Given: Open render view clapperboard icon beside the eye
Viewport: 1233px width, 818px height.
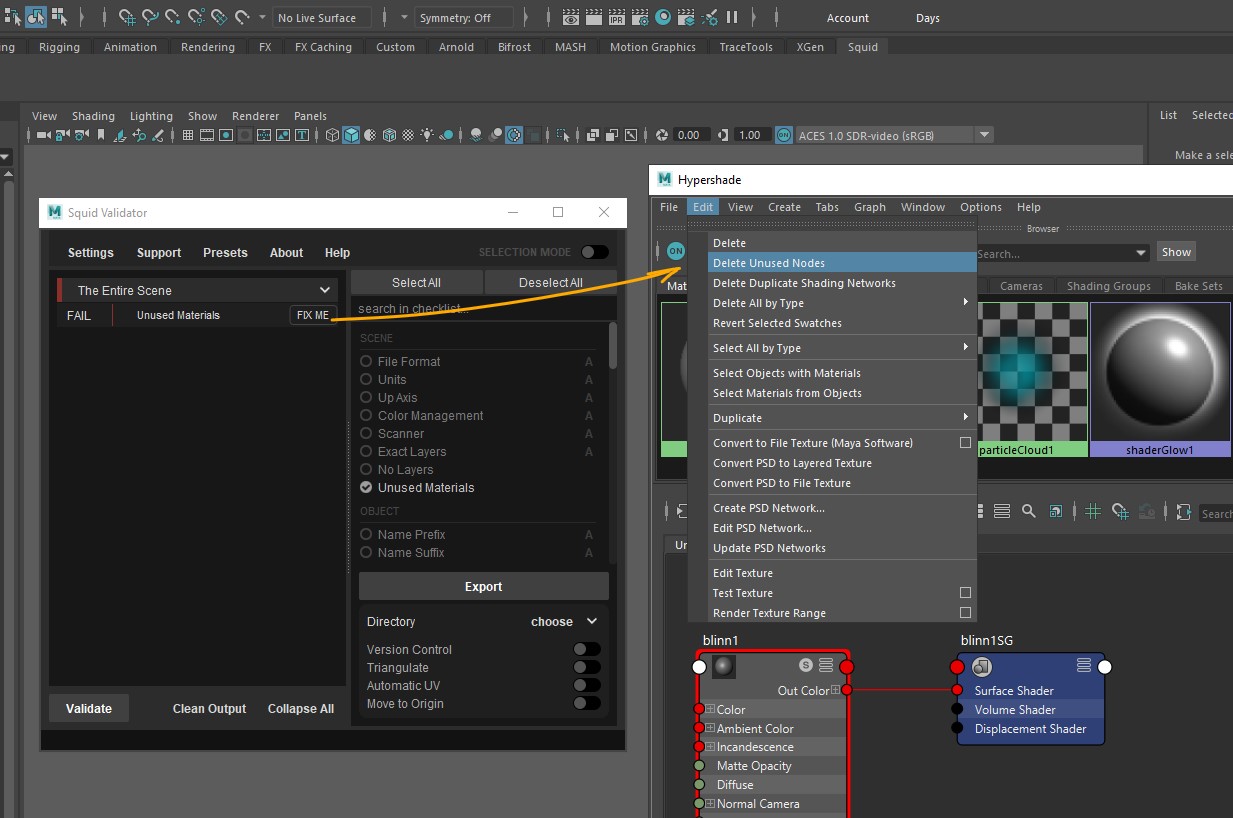Looking at the screenshot, I should pyautogui.click(x=594, y=17).
